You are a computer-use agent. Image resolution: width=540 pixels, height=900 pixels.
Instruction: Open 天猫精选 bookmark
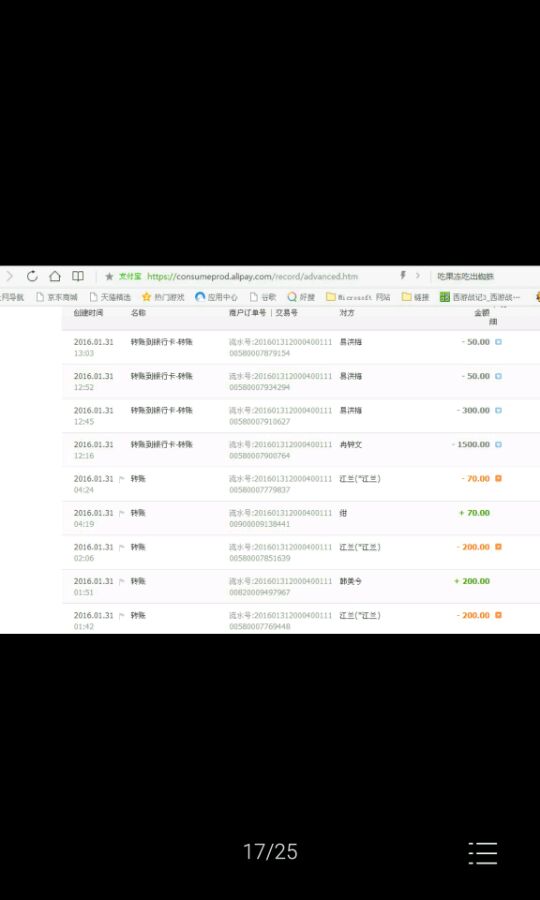[110, 297]
